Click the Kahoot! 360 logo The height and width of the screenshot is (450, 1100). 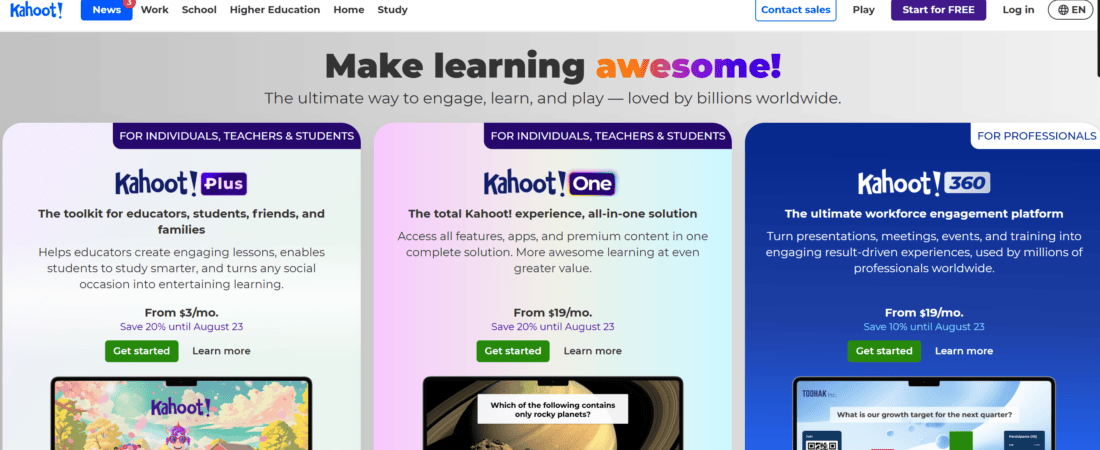point(924,184)
